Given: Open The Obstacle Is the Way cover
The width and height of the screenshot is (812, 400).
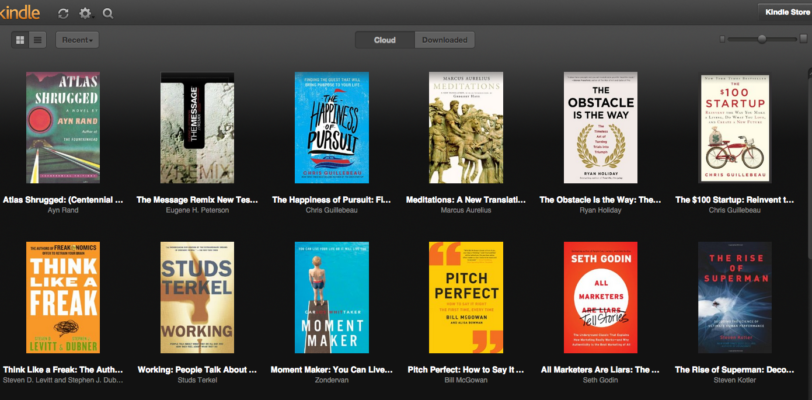Looking at the screenshot, I should [600, 127].
